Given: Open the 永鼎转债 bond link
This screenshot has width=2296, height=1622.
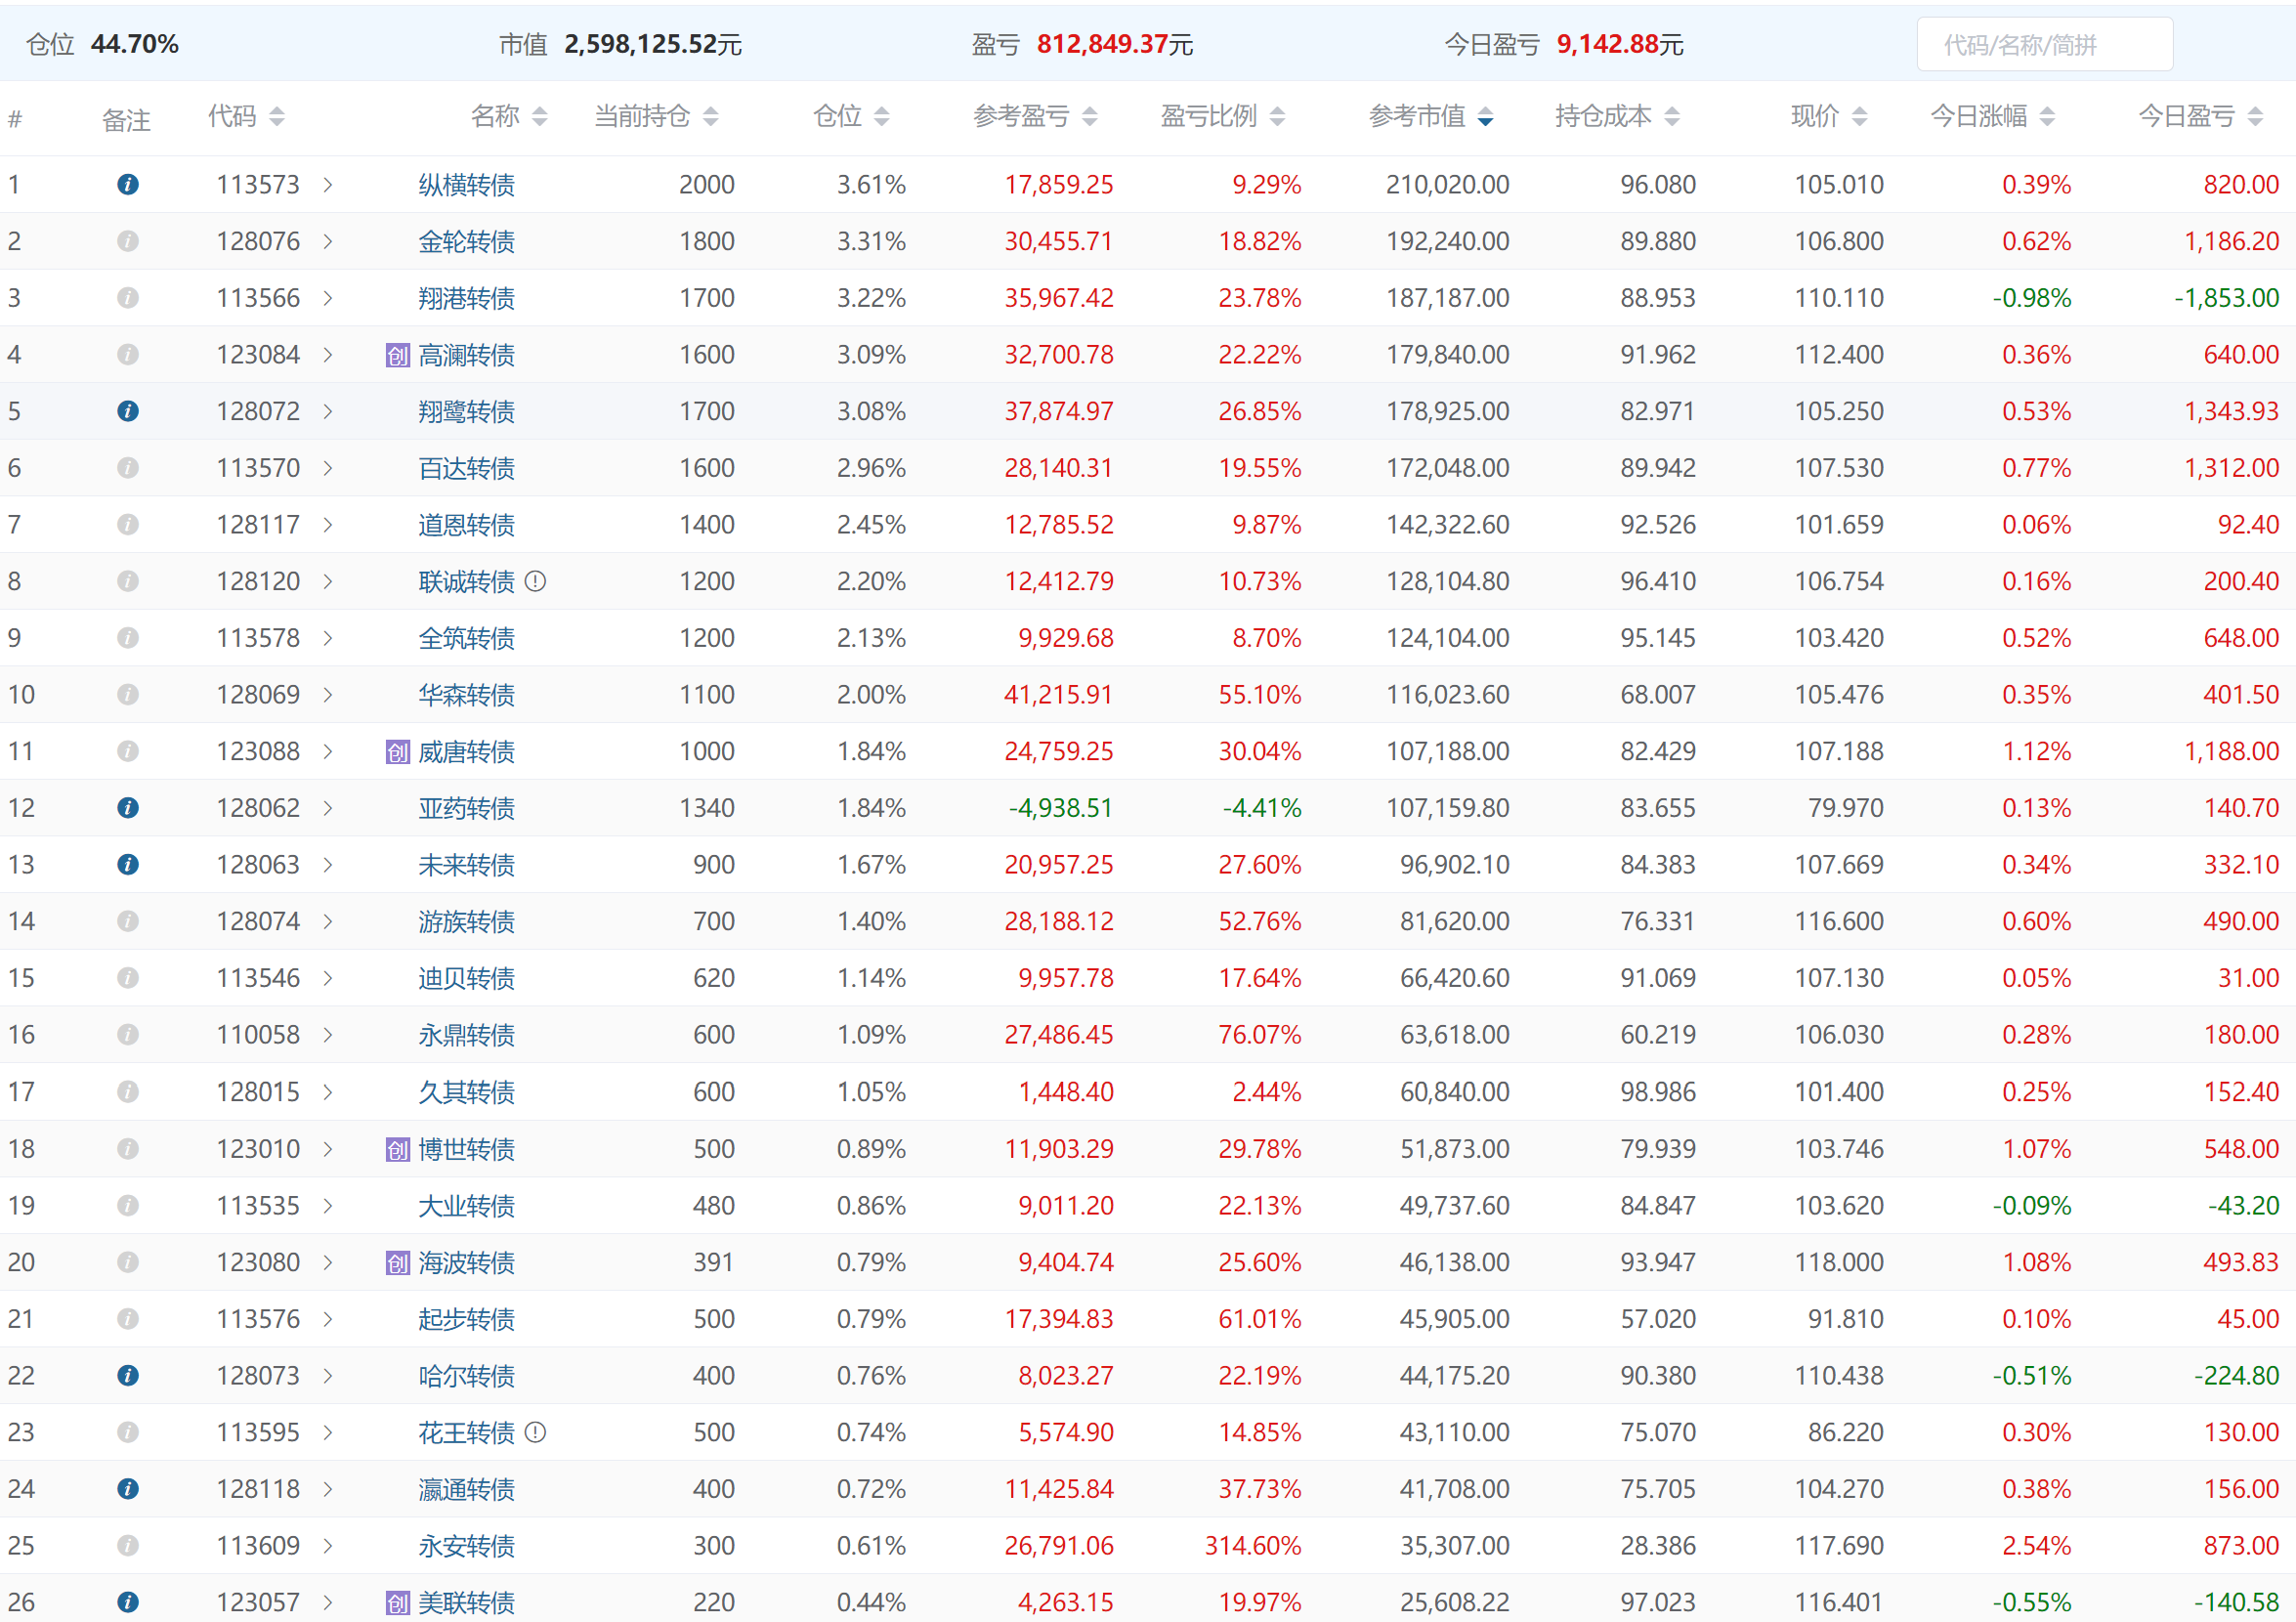Looking at the screenshot, I should [466, 1035].
